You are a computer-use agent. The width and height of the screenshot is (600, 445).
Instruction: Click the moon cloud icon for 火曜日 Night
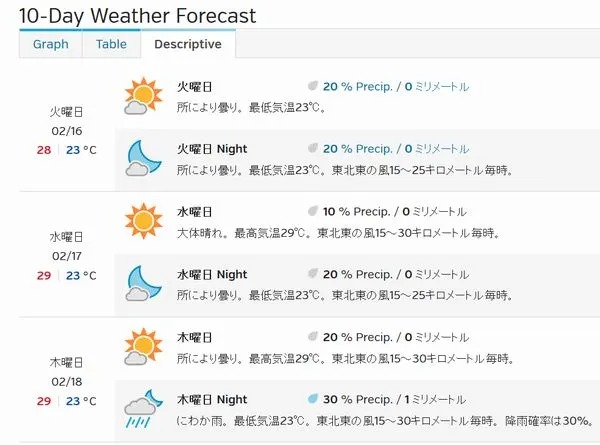143,158
